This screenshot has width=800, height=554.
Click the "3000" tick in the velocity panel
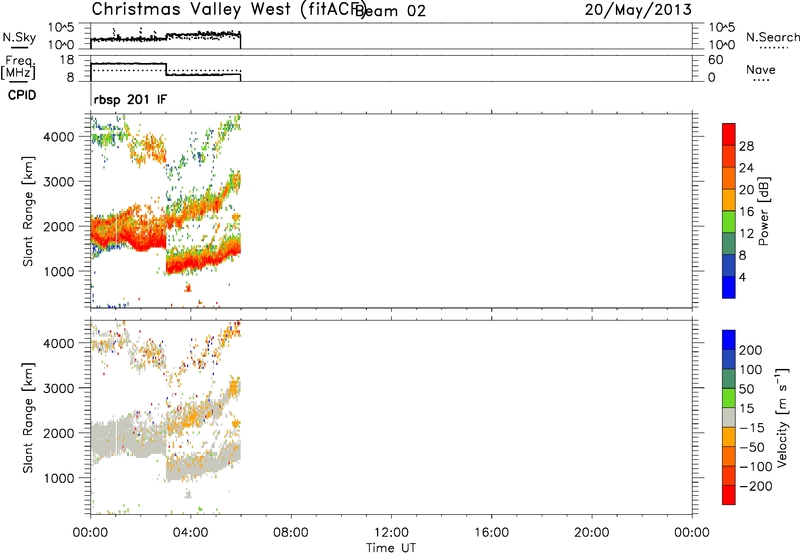click(59, 388)
